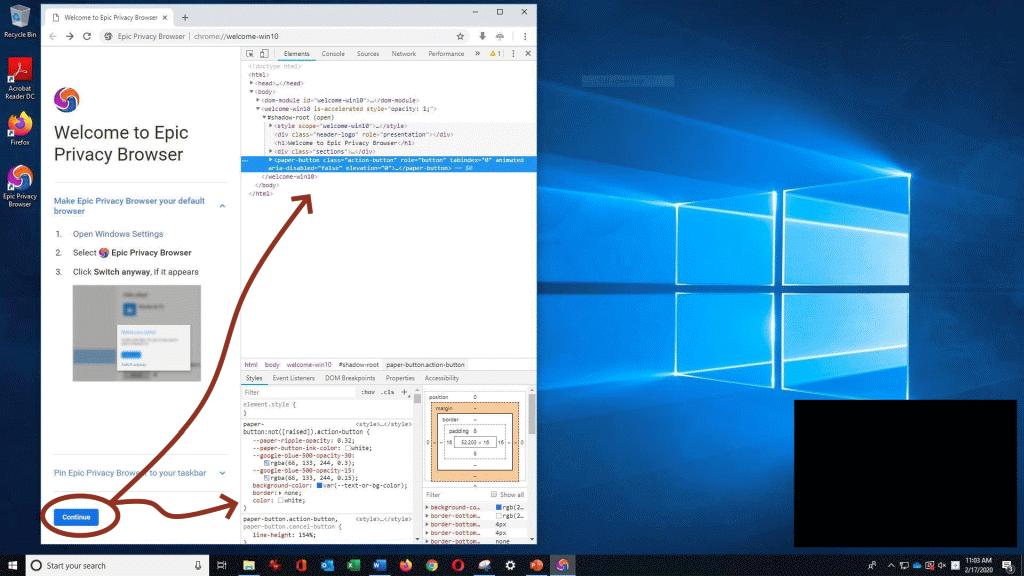Open the DOM Breakpoints tab
This screenshot has height=576, width=1024.
click(350, 378)
